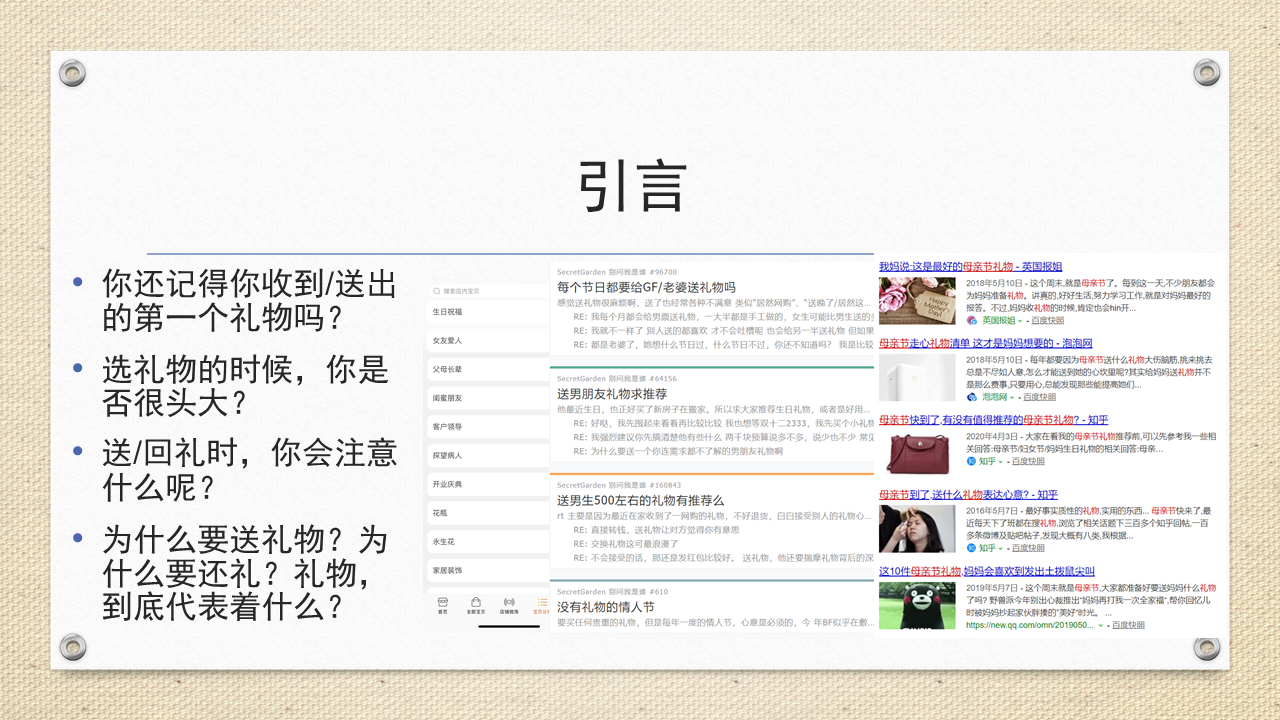1280x720 pixels.
Task: Click the 知乎 favicon under the red handbag result
Action: 972,461
